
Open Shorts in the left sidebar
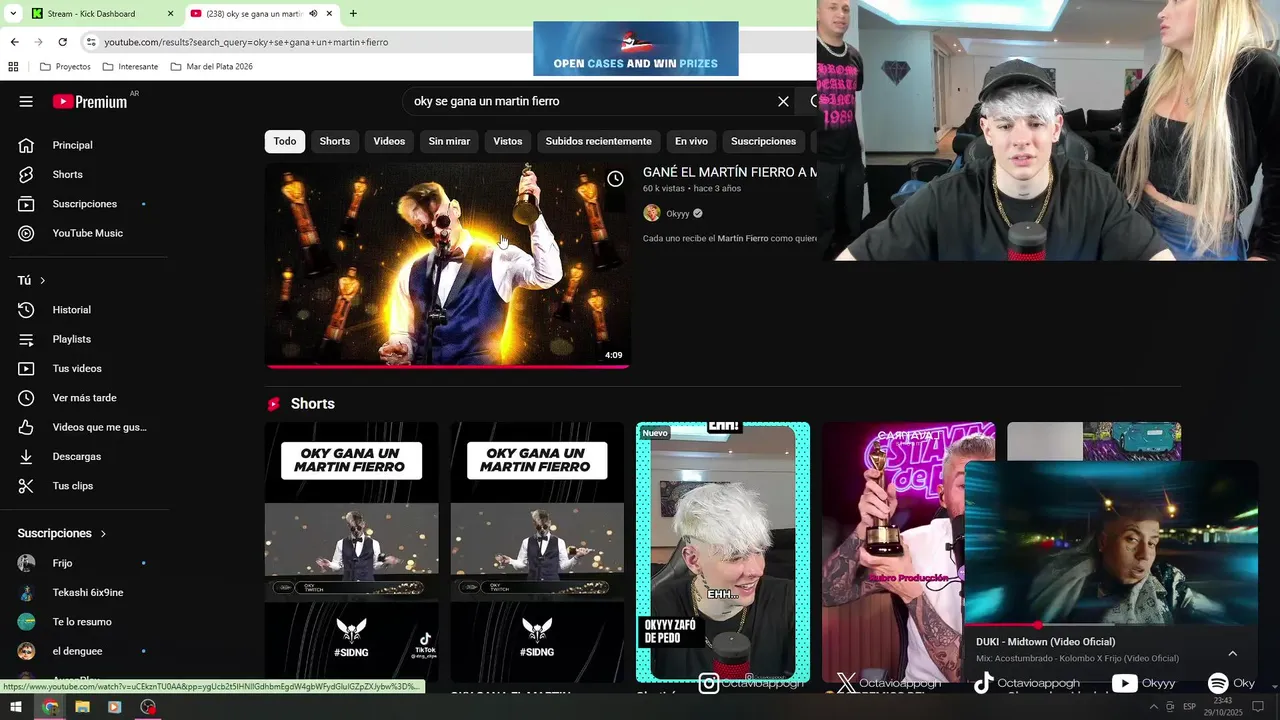coord(68,174)
